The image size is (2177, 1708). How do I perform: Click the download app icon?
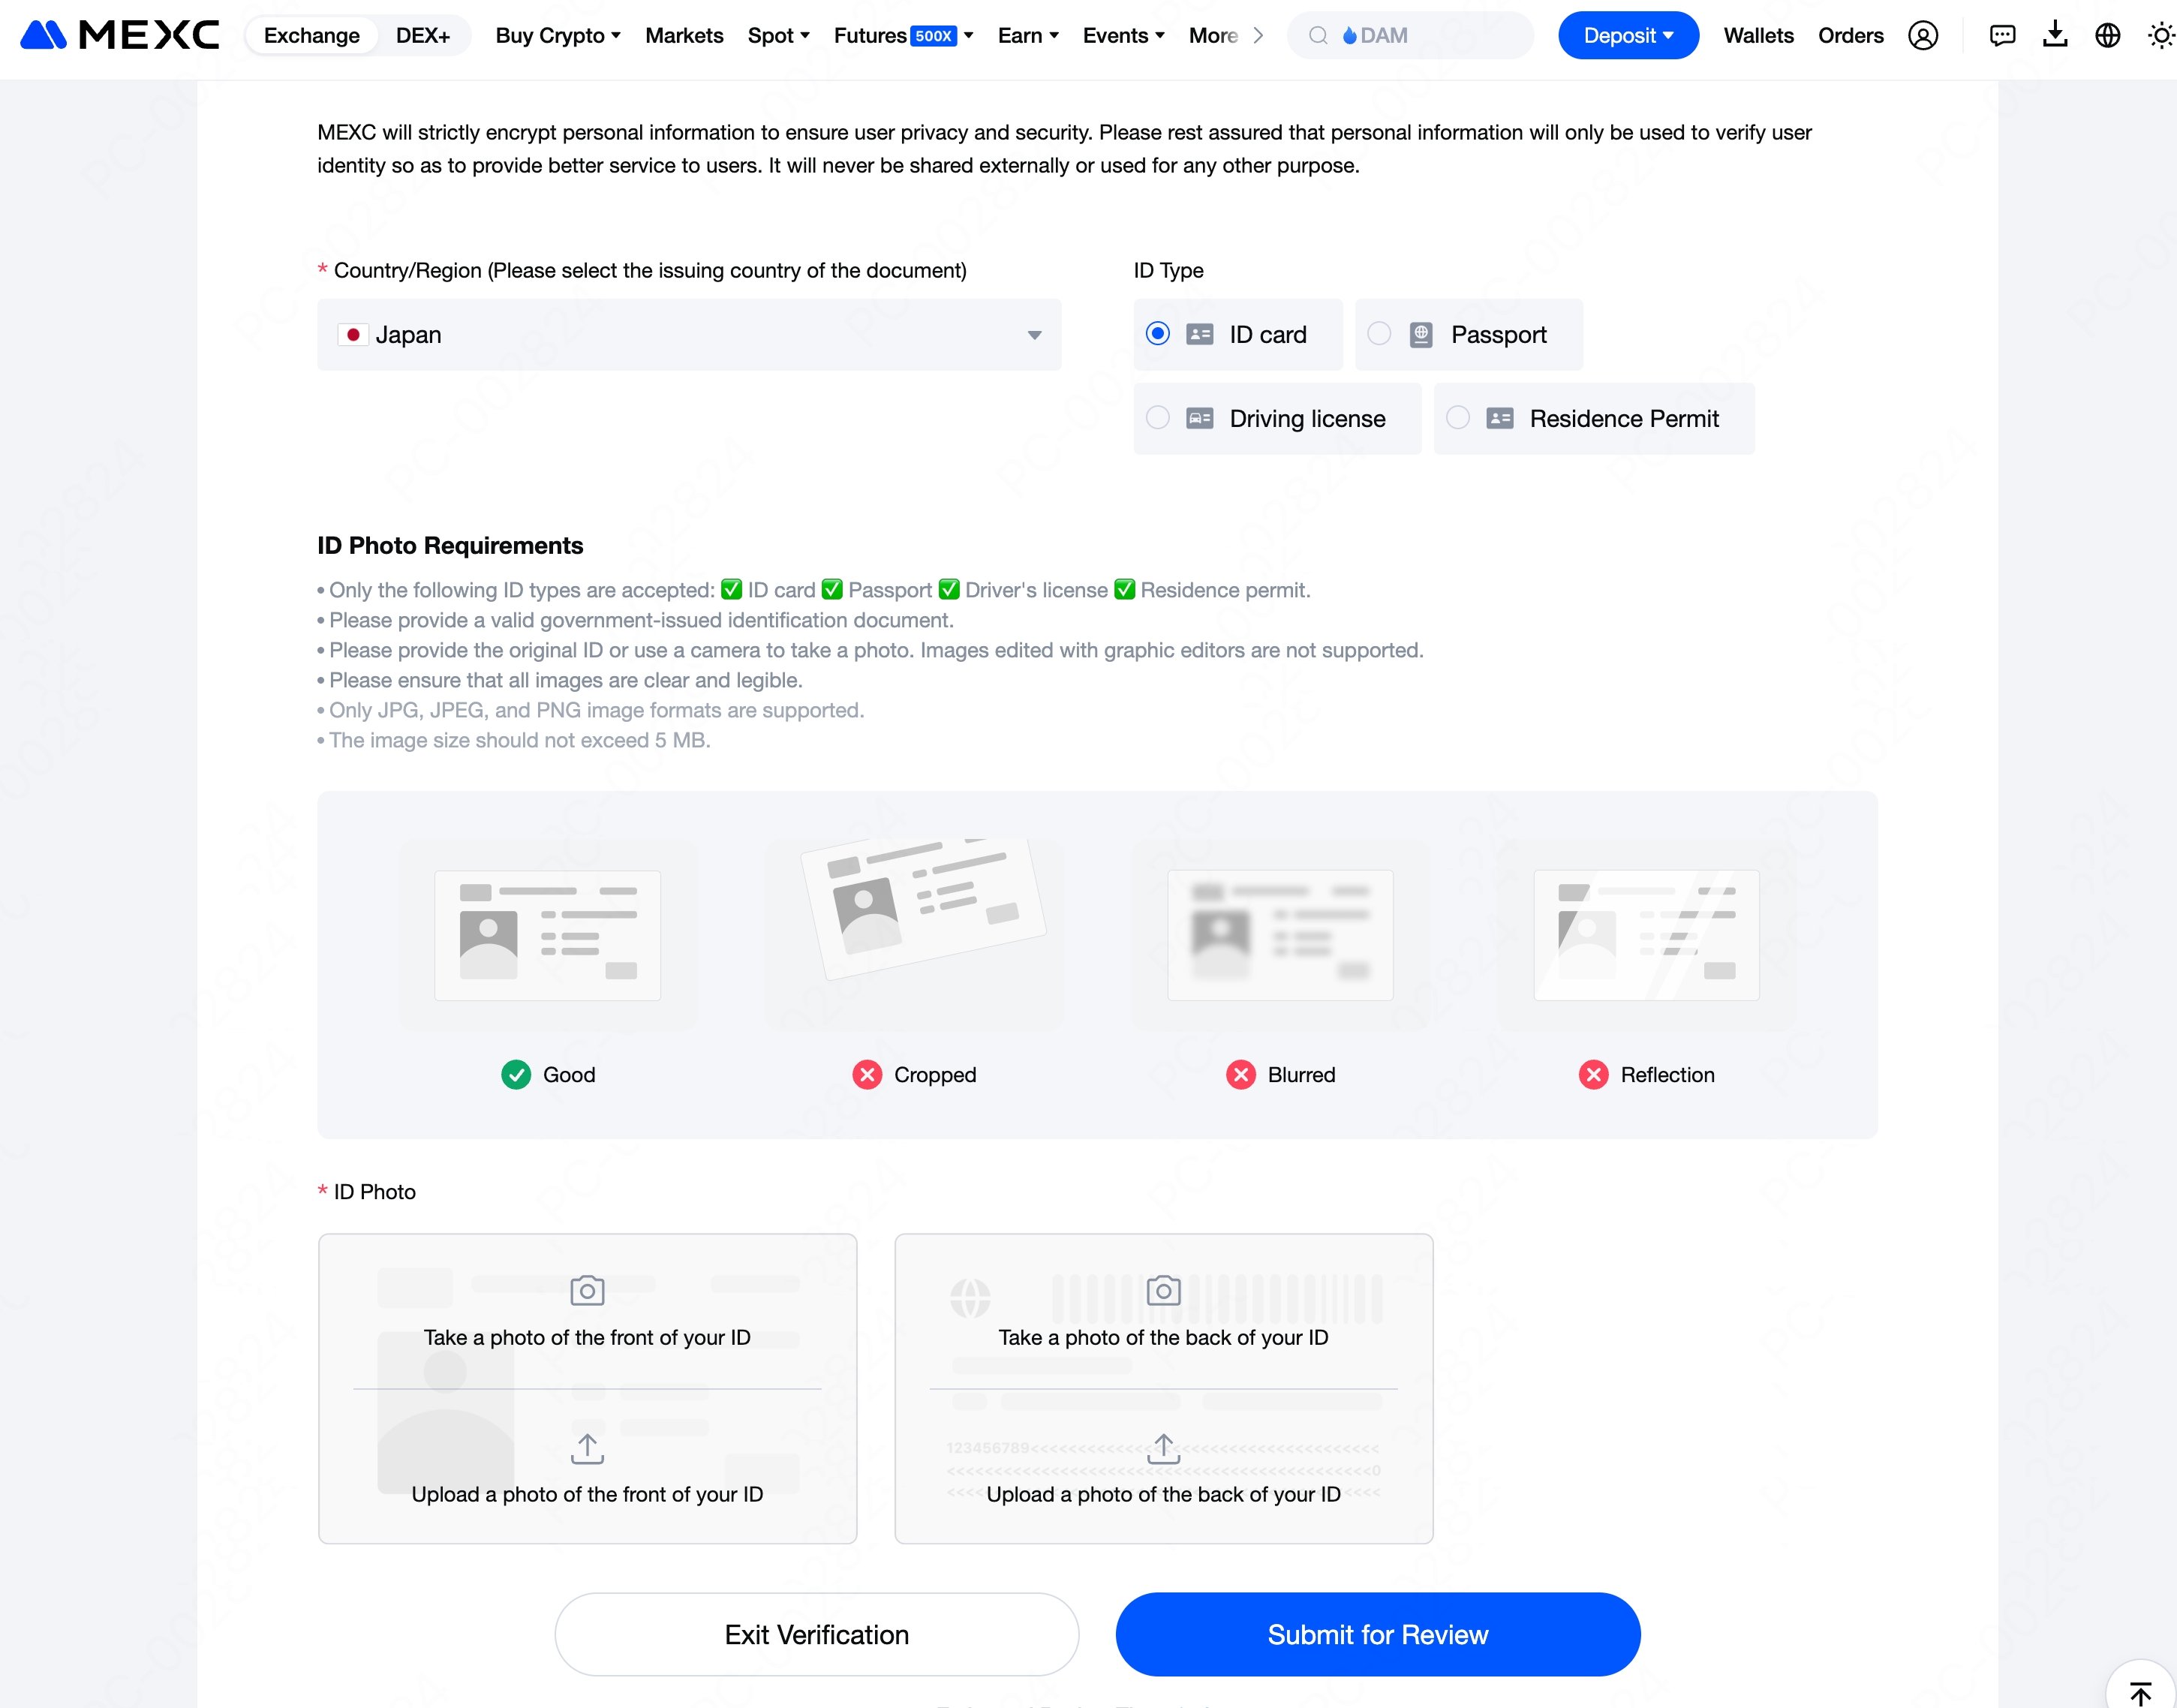click(x=2054, y=35)
